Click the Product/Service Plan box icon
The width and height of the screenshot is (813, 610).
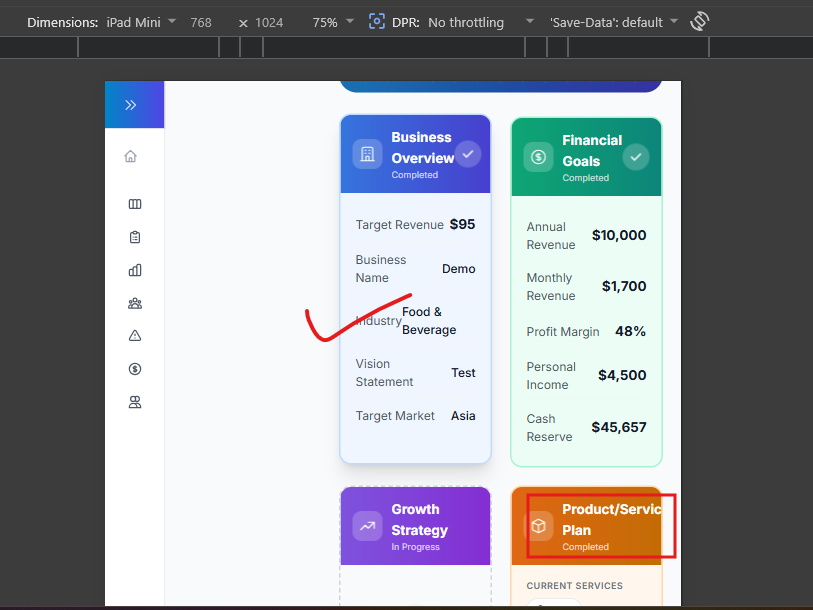(539, 526)
